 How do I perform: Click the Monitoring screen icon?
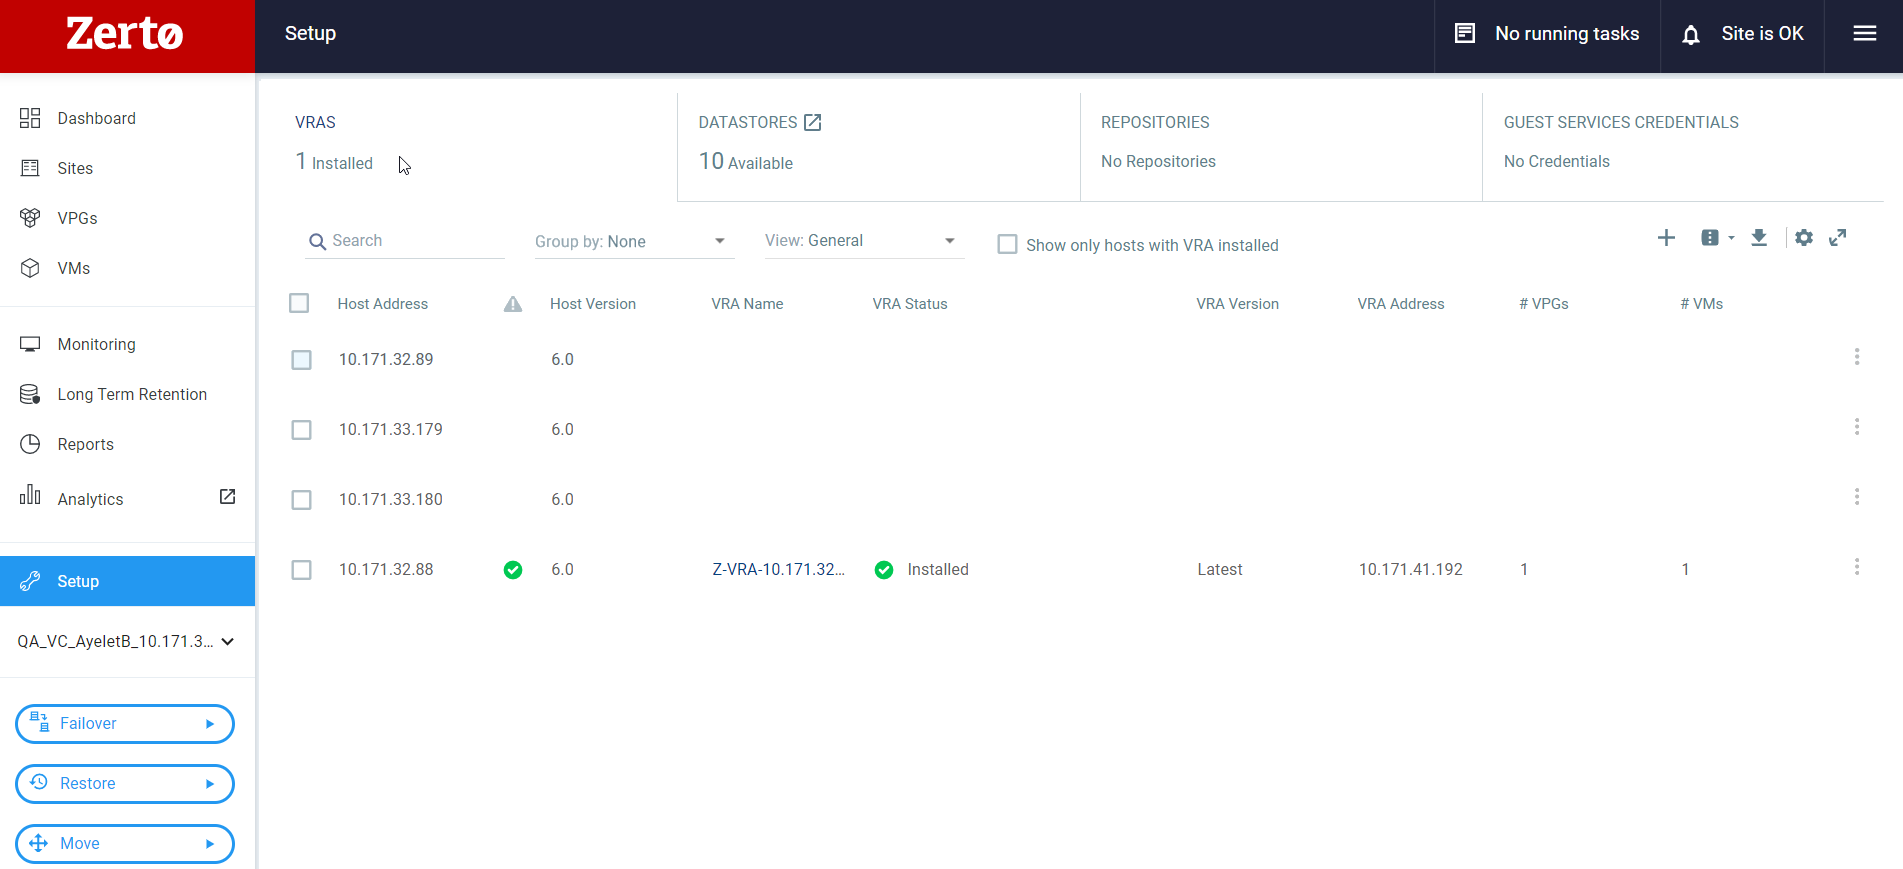pyautogui.click(x=30, y=344)
